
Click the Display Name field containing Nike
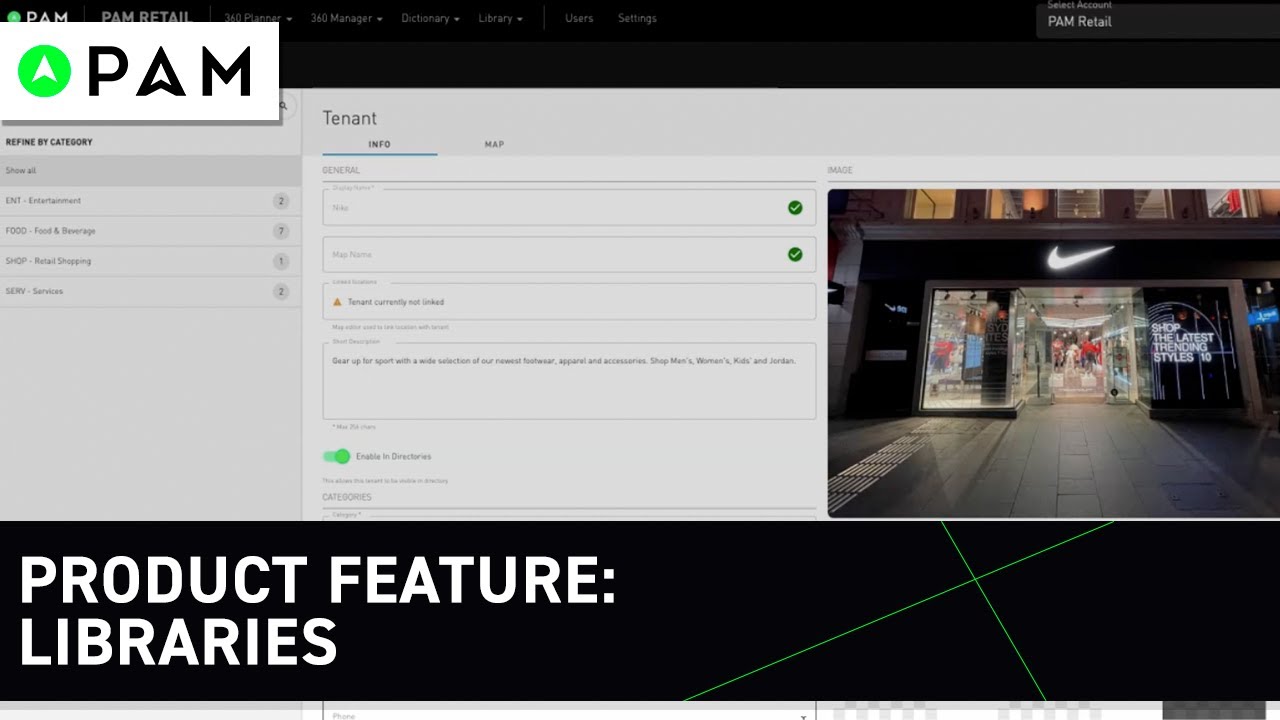(x=569, y=208)
